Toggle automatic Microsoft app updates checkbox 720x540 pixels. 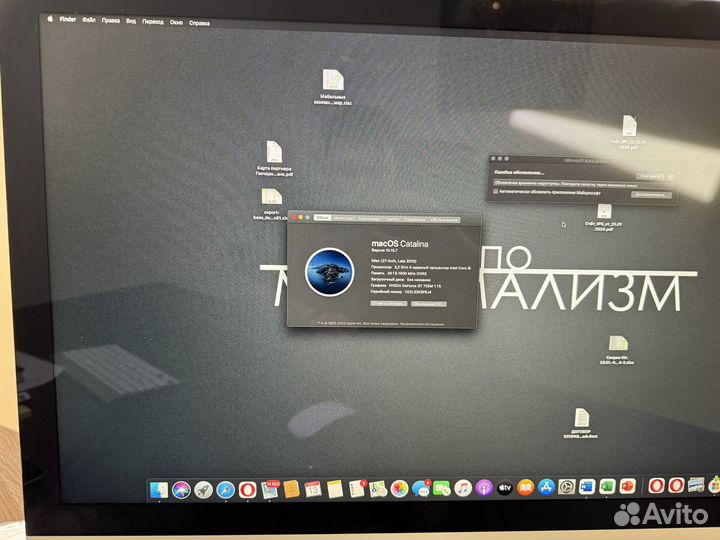495,191
